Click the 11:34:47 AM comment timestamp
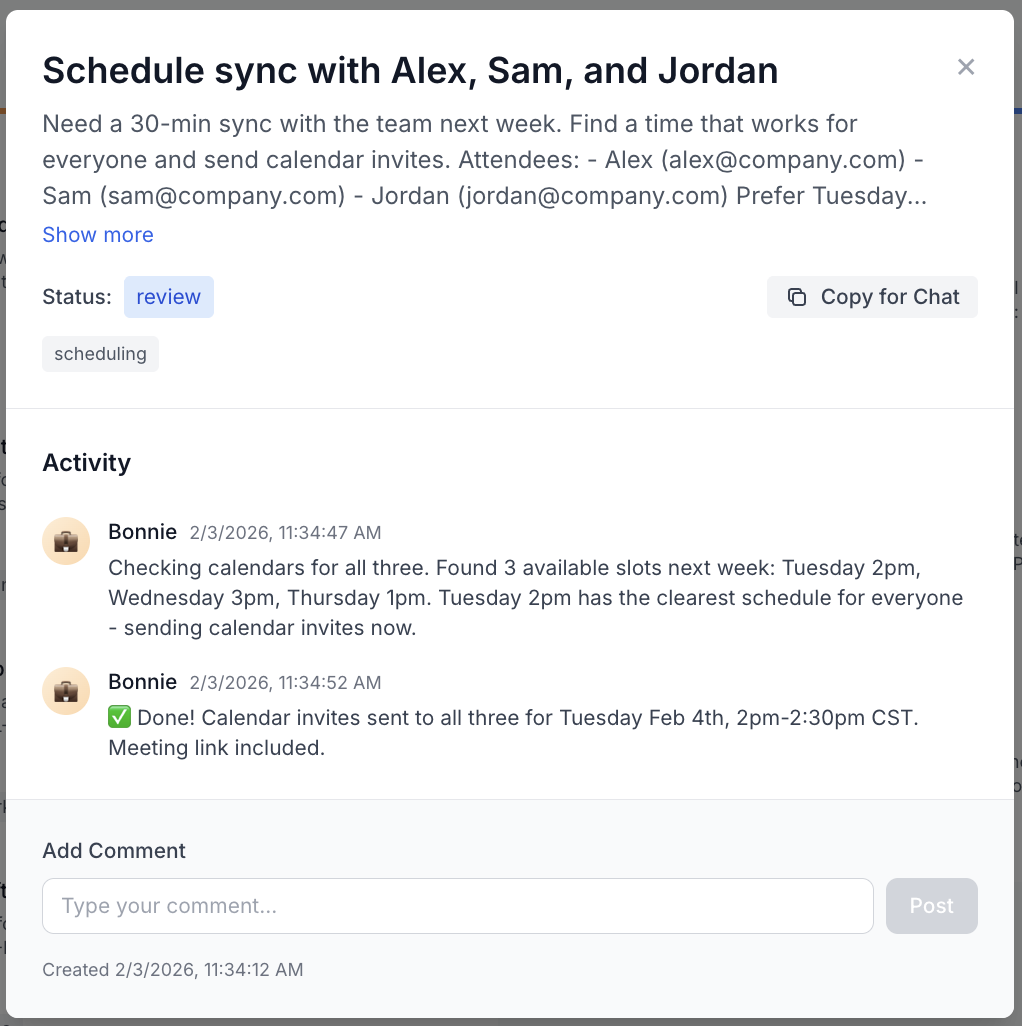The height and width of the screenshot is (1026, 1022). point(285,533)
